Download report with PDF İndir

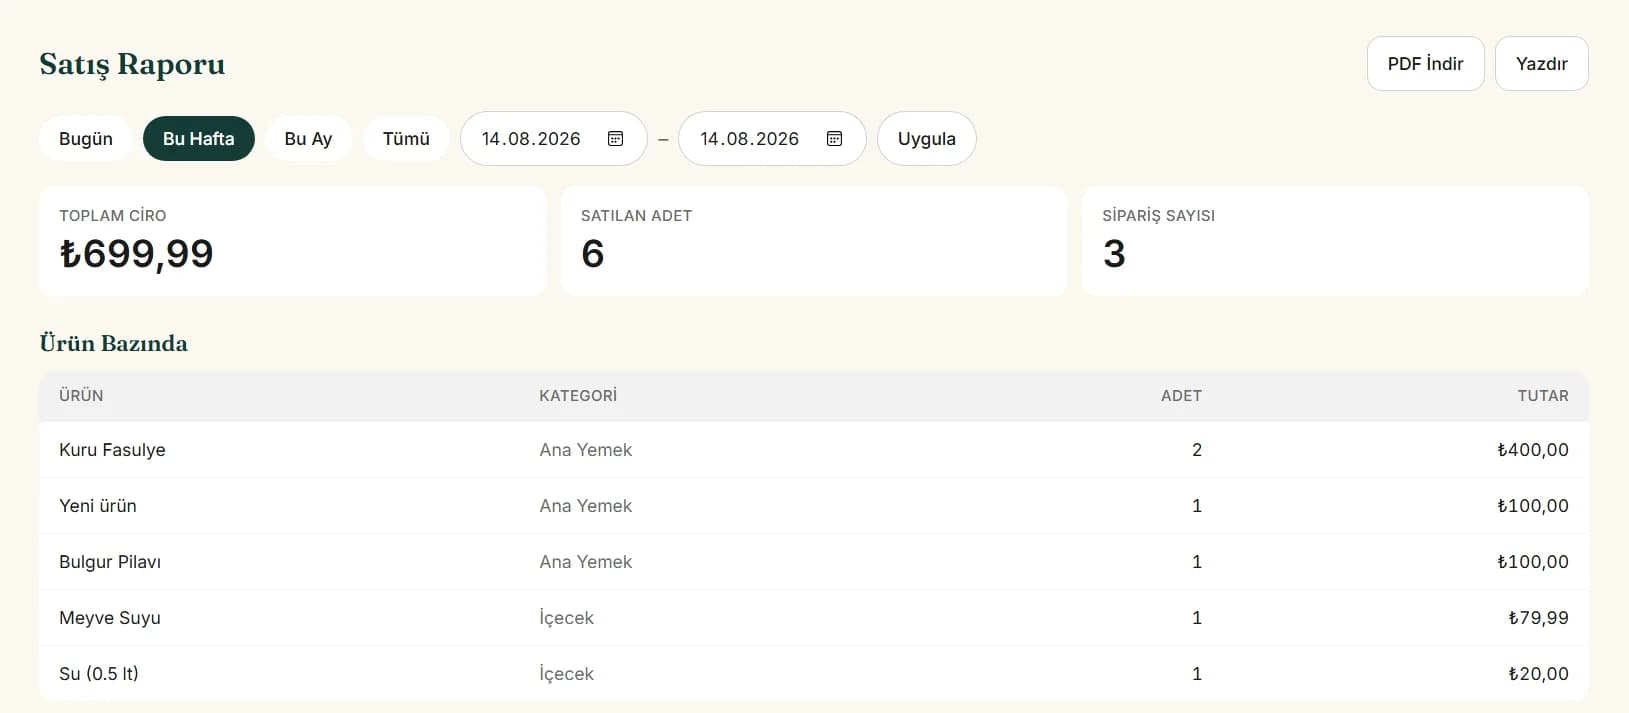[x=1426, y=64]
